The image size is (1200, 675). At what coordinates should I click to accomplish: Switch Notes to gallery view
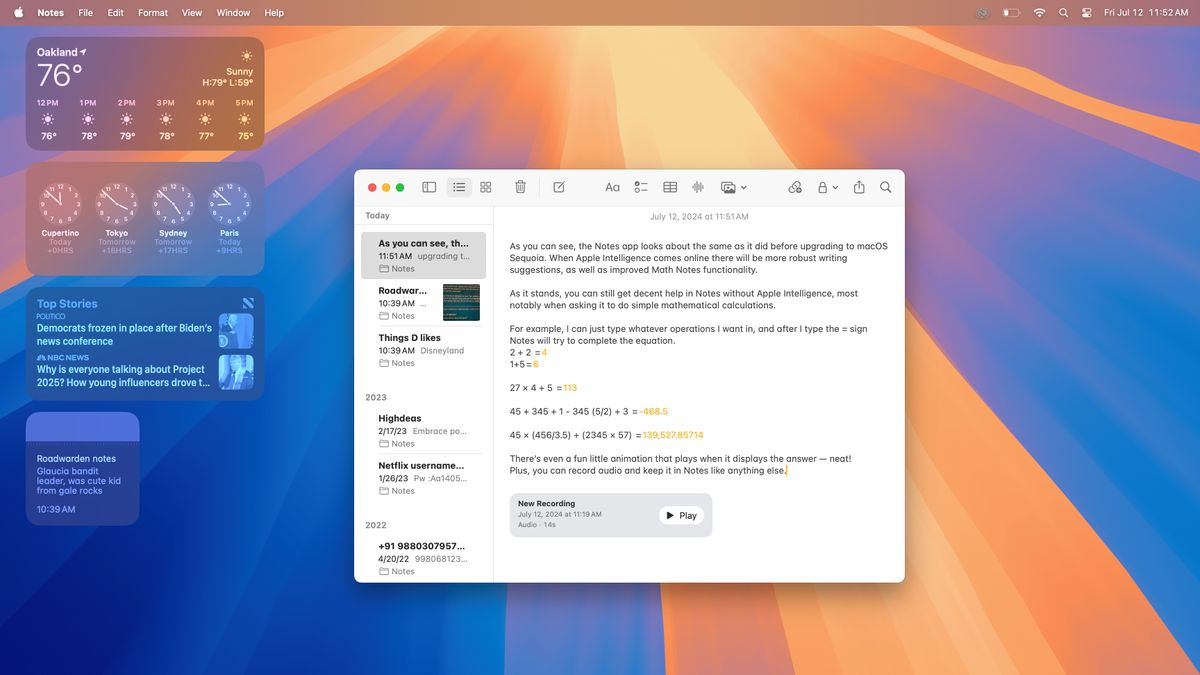click(x=486, y=187)
